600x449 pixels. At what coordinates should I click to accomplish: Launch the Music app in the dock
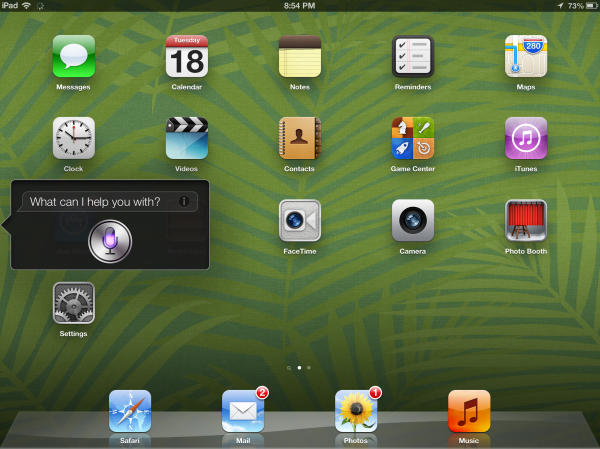click(469, 411)
